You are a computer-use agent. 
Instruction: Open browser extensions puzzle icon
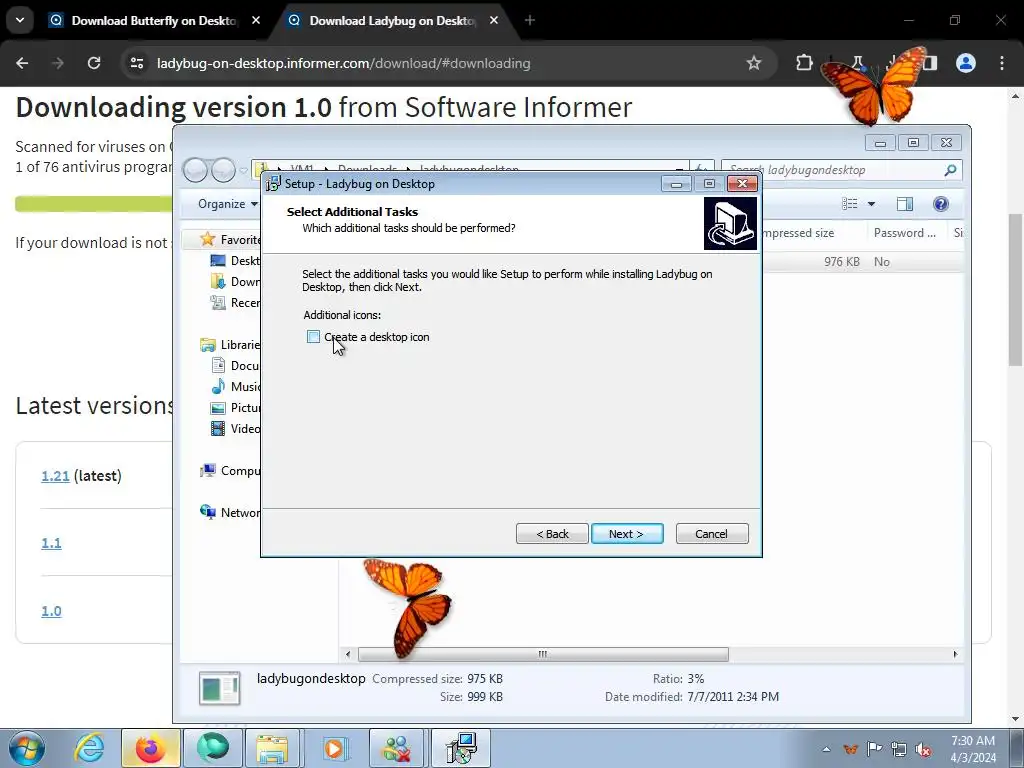coord(804,63)
